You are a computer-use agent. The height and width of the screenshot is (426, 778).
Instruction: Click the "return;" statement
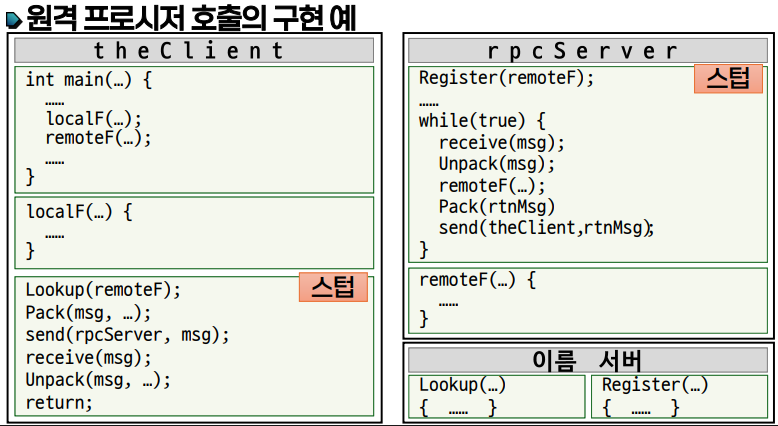click(59, 403)
